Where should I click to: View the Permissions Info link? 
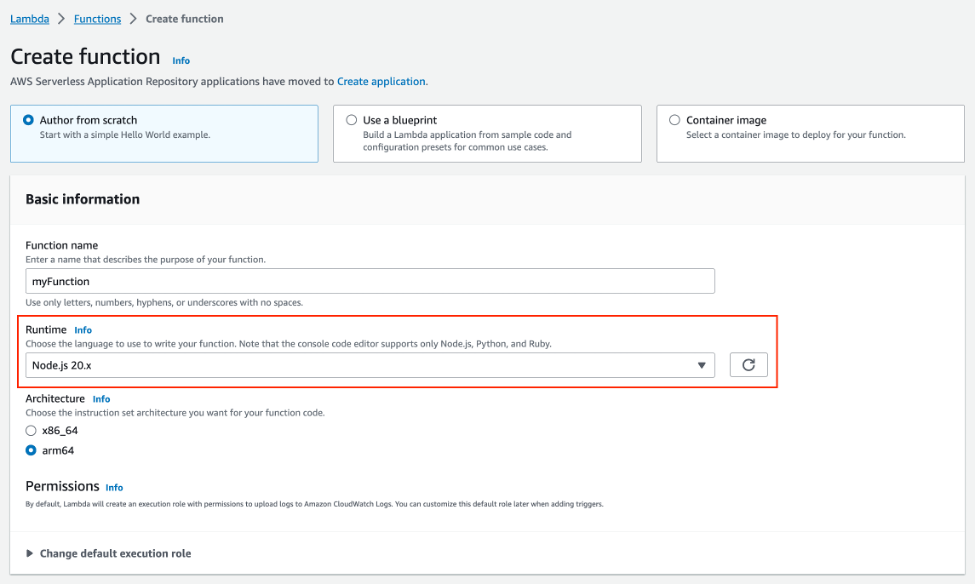114,487
